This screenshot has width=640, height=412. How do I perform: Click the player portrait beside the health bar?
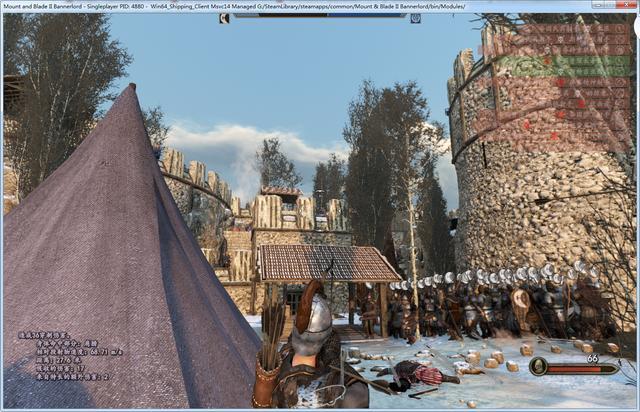tap(538, 366)
